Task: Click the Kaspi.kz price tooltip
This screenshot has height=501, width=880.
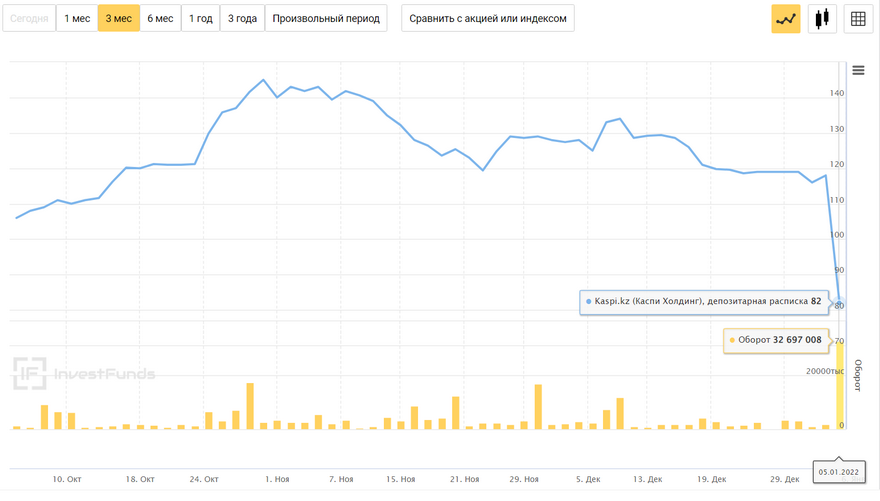Action: (x=704, y=301)
